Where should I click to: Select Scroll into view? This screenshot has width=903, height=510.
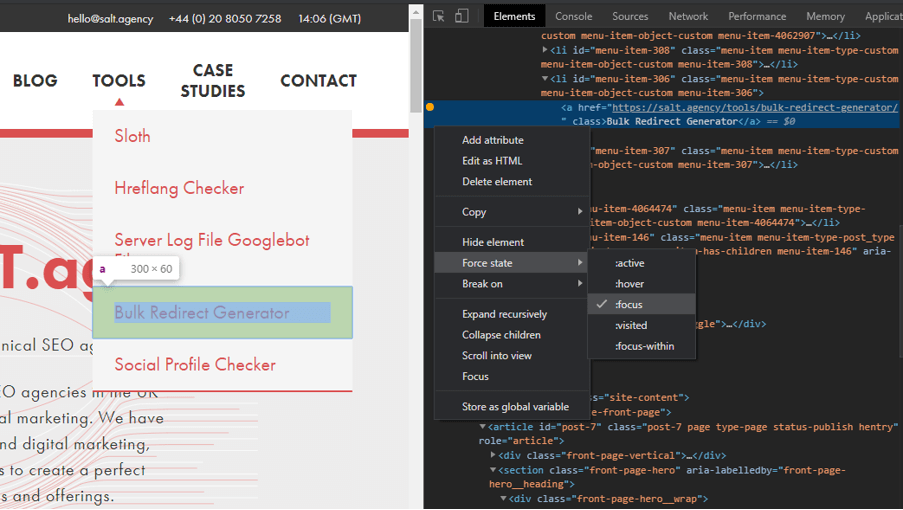[512, 356]
